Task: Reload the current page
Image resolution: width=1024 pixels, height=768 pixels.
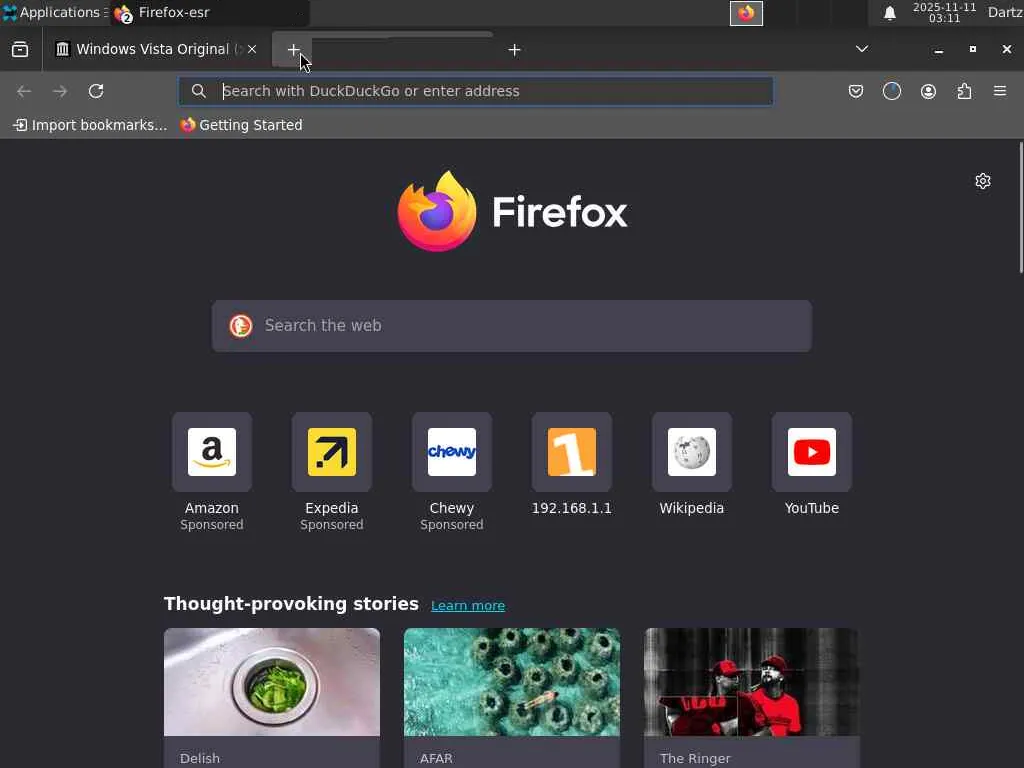Action: point(96,91)
